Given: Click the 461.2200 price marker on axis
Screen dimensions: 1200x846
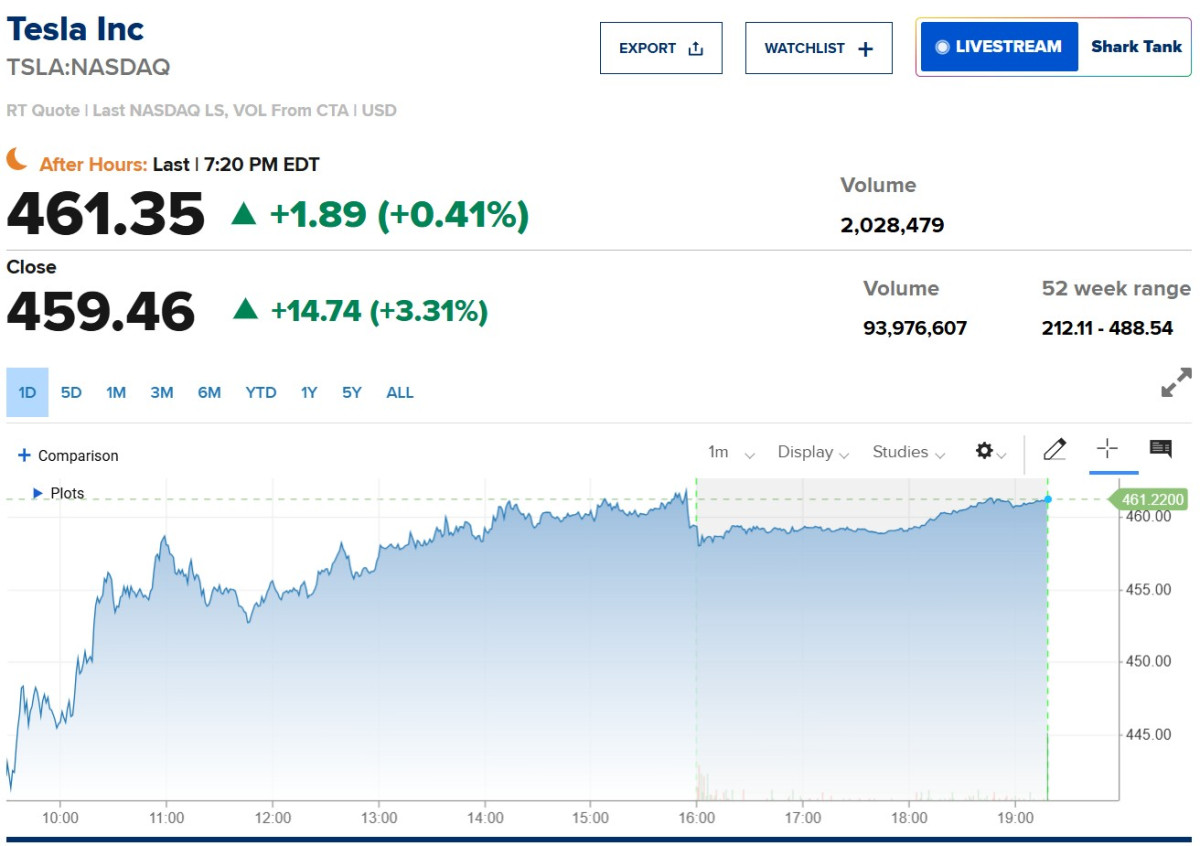Looking at the screenshot, I should click(1152, 500).
